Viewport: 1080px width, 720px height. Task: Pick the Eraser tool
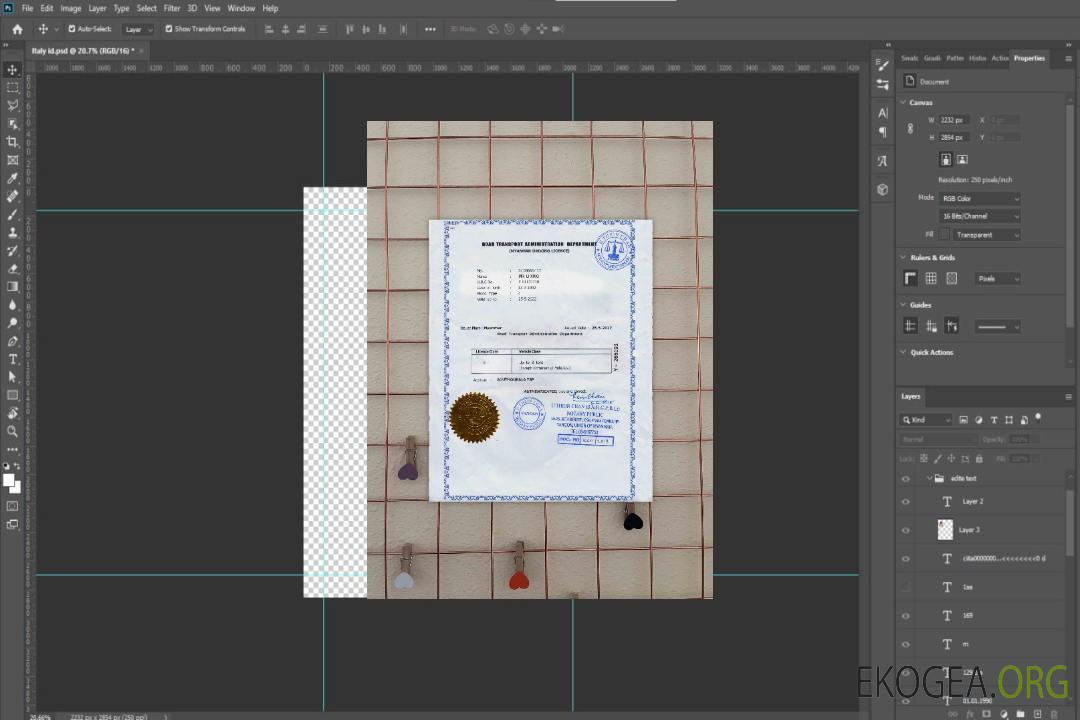[13, 269]
